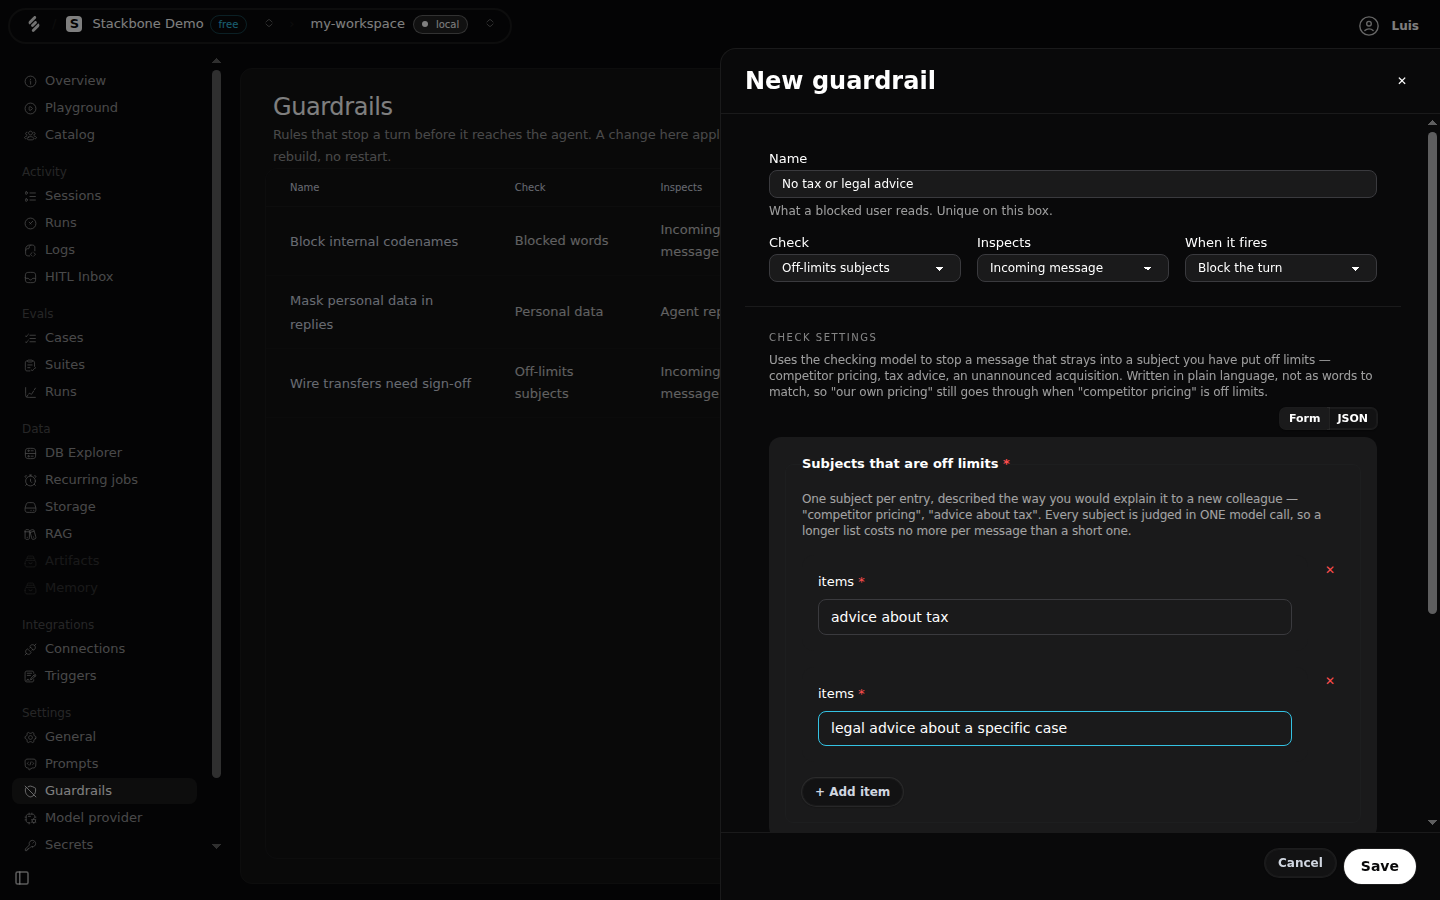Open the HITL Inbox icon
Viewport: 1440px width, 900px height.
(30, 277)
